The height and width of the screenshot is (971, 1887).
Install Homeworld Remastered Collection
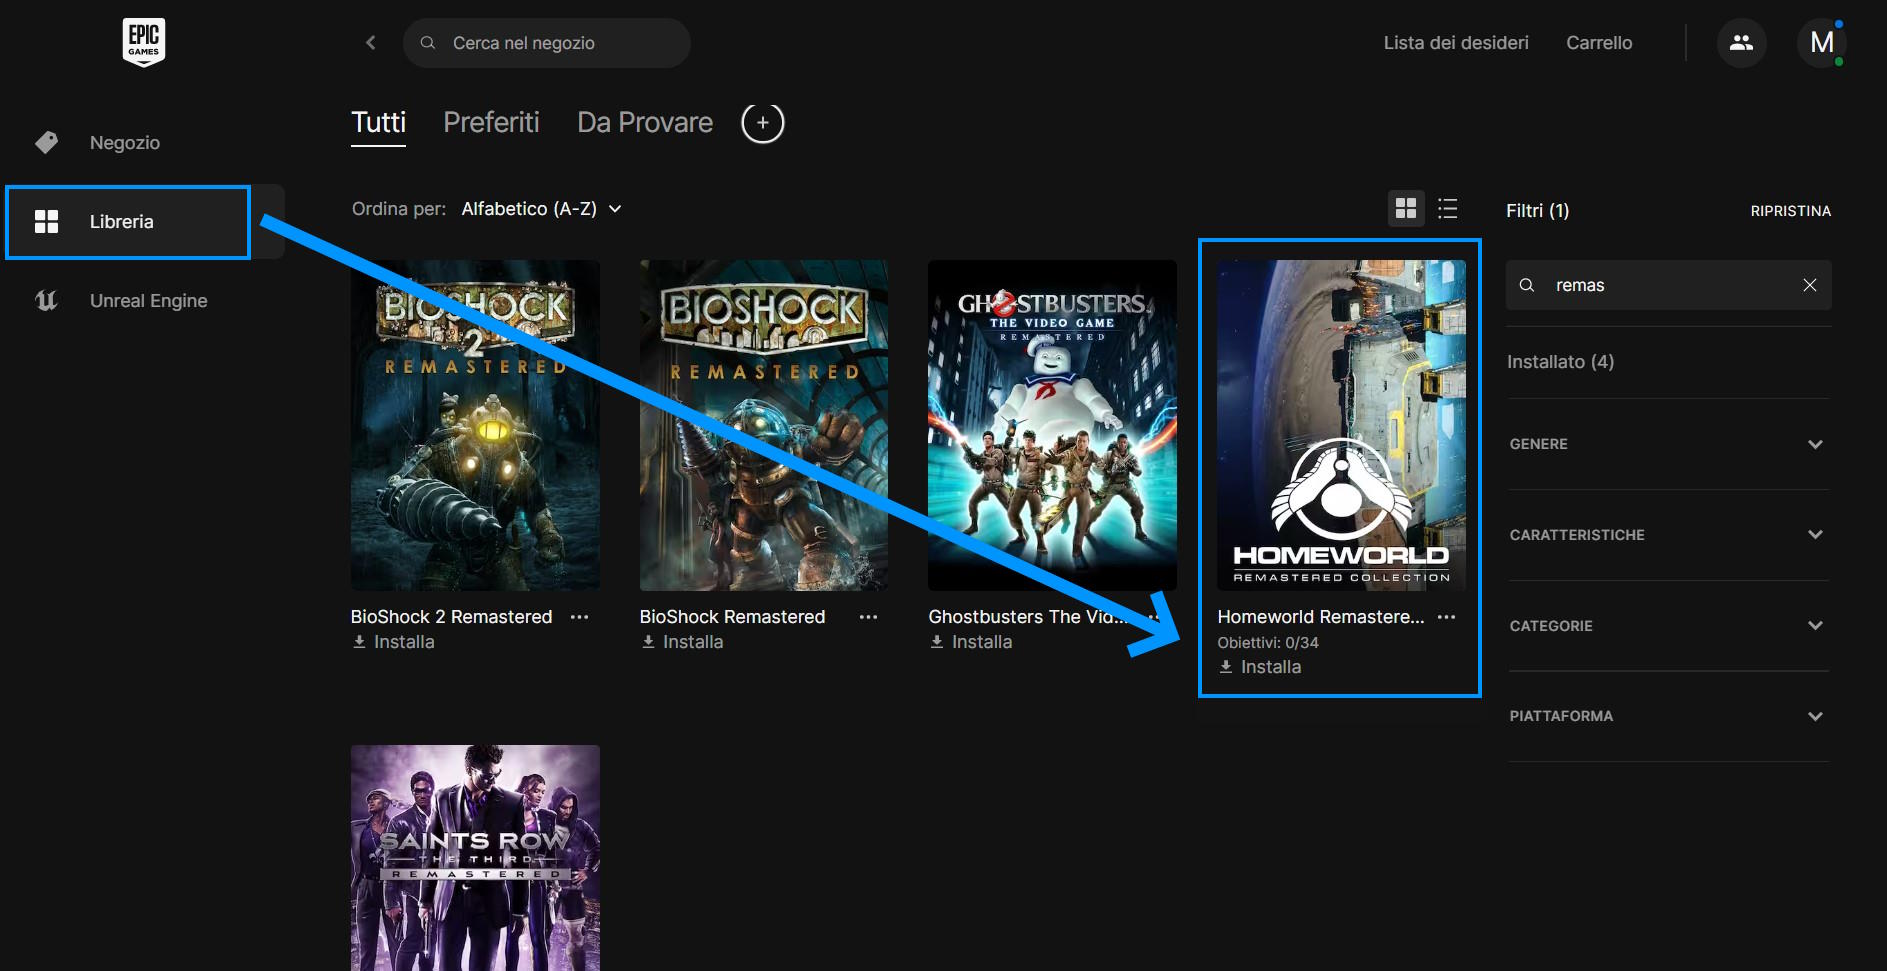1260,667
